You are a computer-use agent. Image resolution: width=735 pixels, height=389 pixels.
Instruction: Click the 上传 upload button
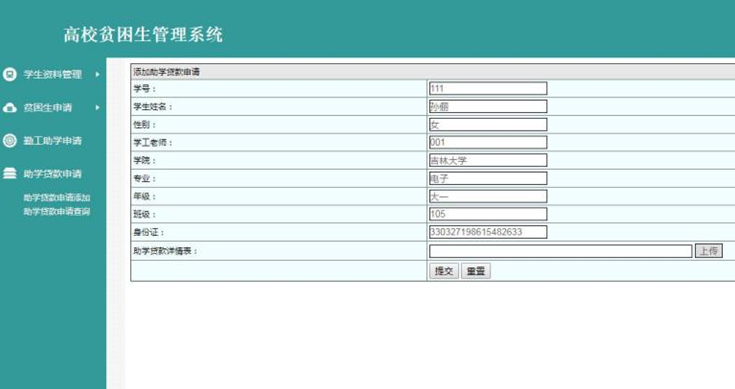tap(708, 251)
